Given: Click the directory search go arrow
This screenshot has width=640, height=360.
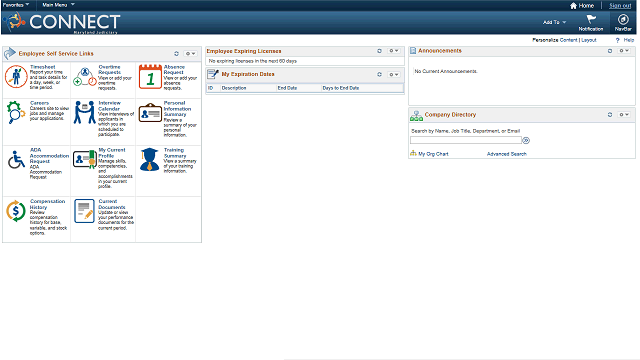Looking at the screenshot, I should (526, 140).
